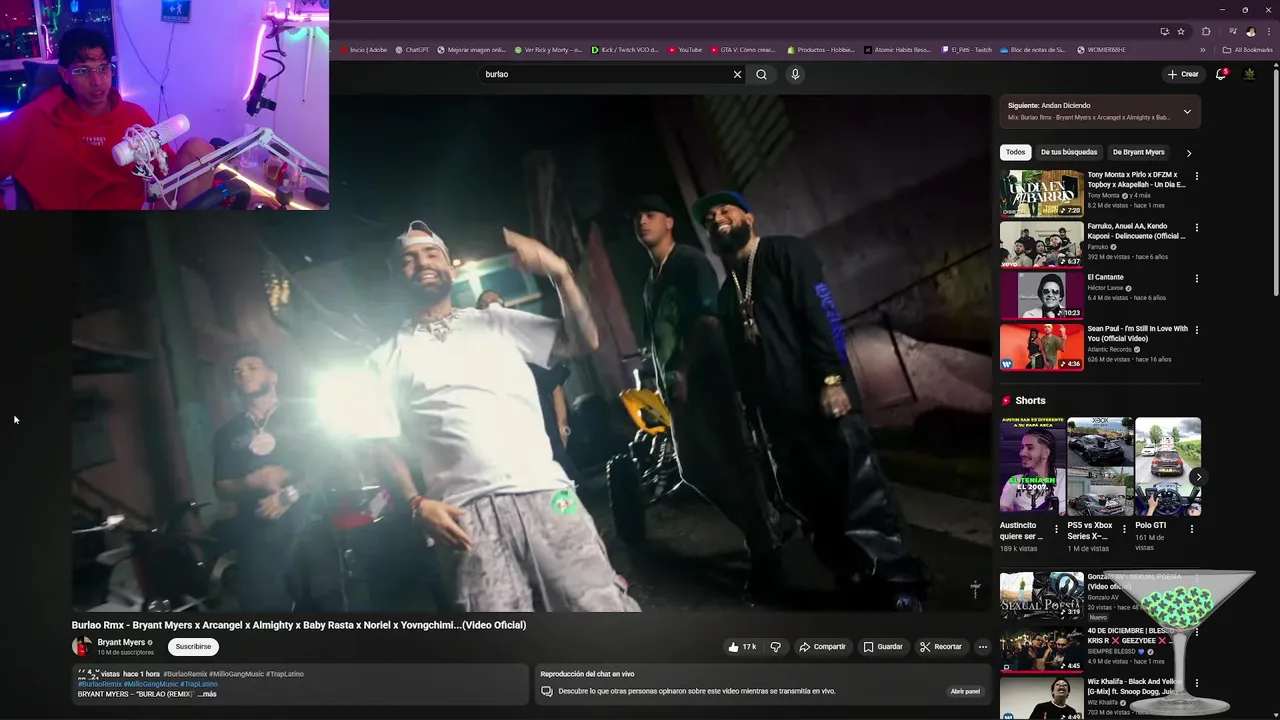Open Chrome three-dot menu
This screenshot has width=1280, height=720.
(1268, 31)
